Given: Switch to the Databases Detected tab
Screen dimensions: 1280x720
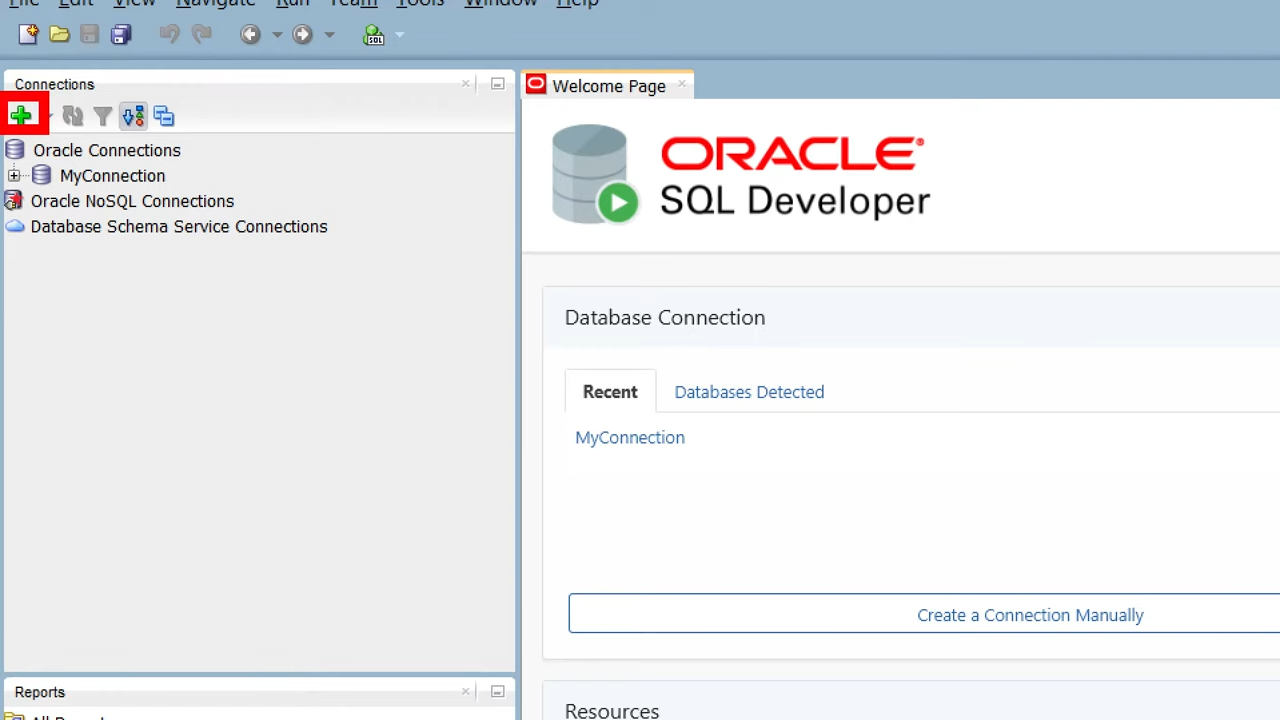Looking at the screenshot, I should 749,392.
